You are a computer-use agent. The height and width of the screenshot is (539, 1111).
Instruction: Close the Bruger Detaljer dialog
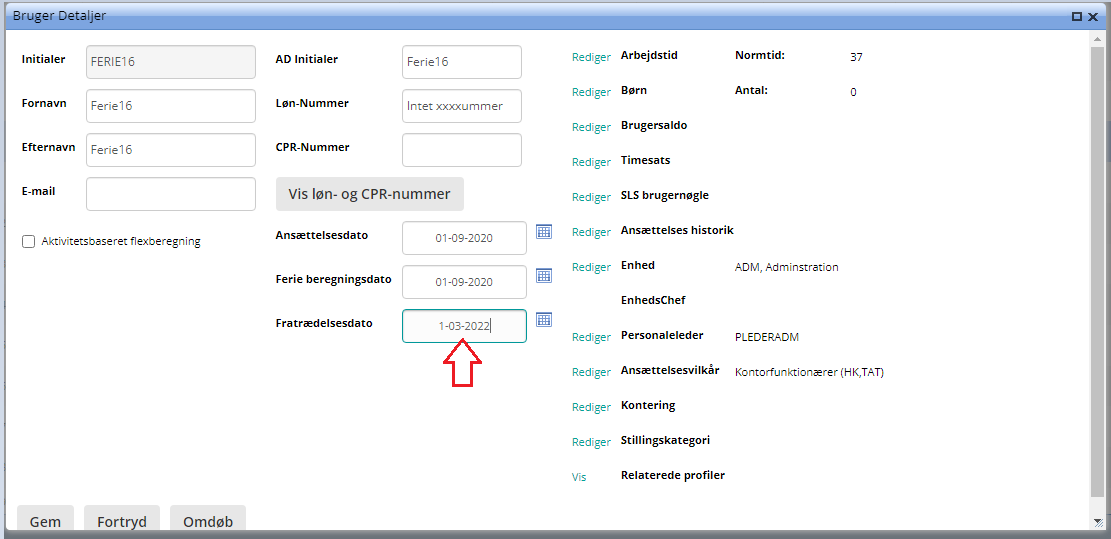1093,17
